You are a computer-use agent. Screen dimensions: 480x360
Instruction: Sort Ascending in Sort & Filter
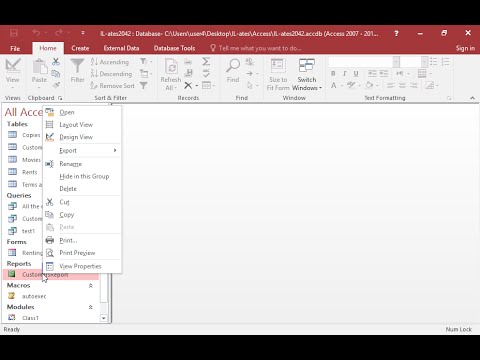pos(110,62)
